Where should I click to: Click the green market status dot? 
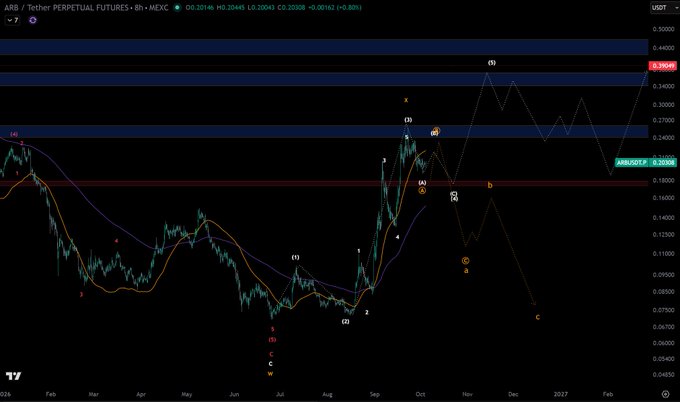[177, 7]
